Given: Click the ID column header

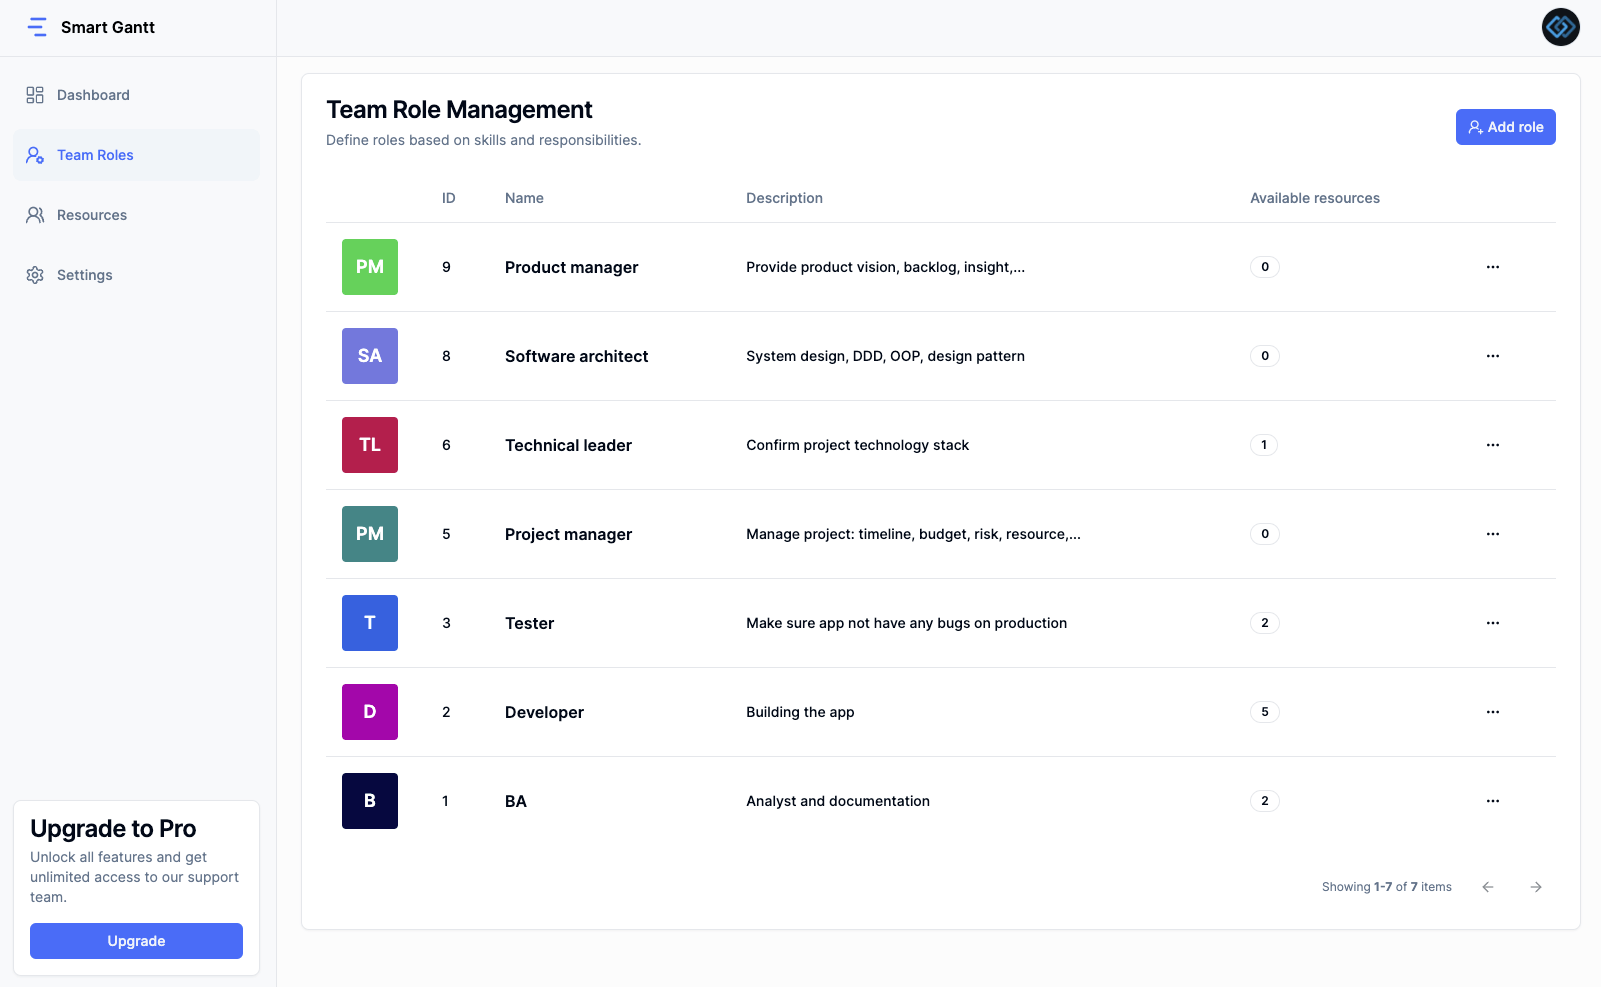Looking at the screenshot, I should tap(449, 198).
